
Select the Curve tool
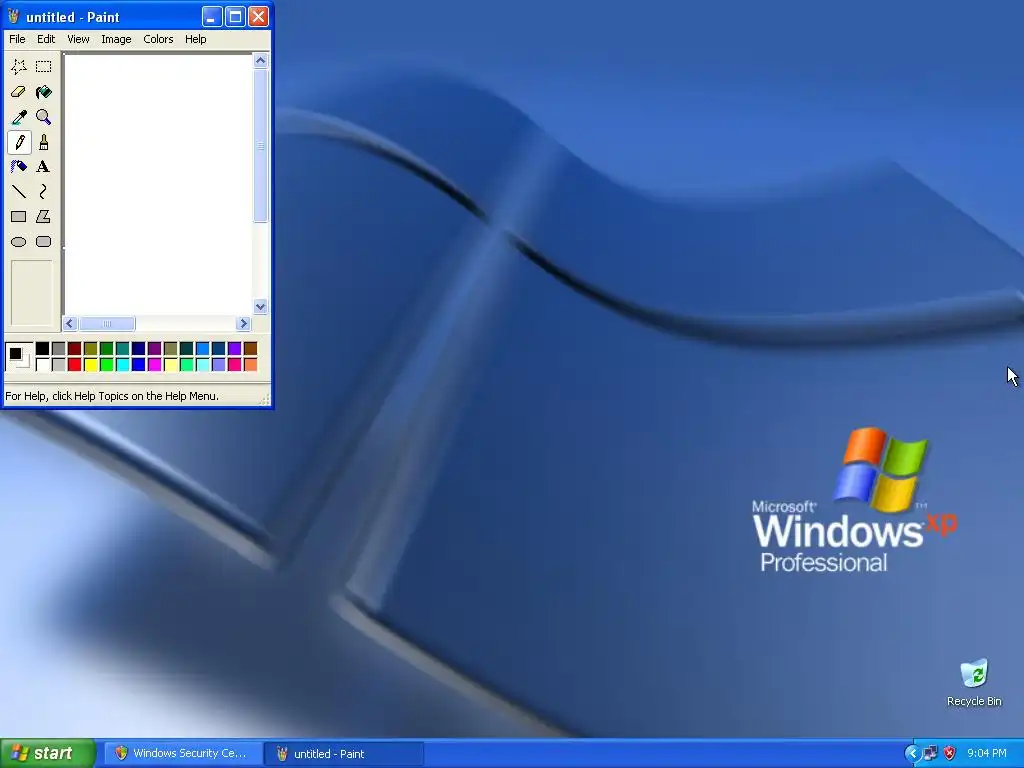(44, 191)
